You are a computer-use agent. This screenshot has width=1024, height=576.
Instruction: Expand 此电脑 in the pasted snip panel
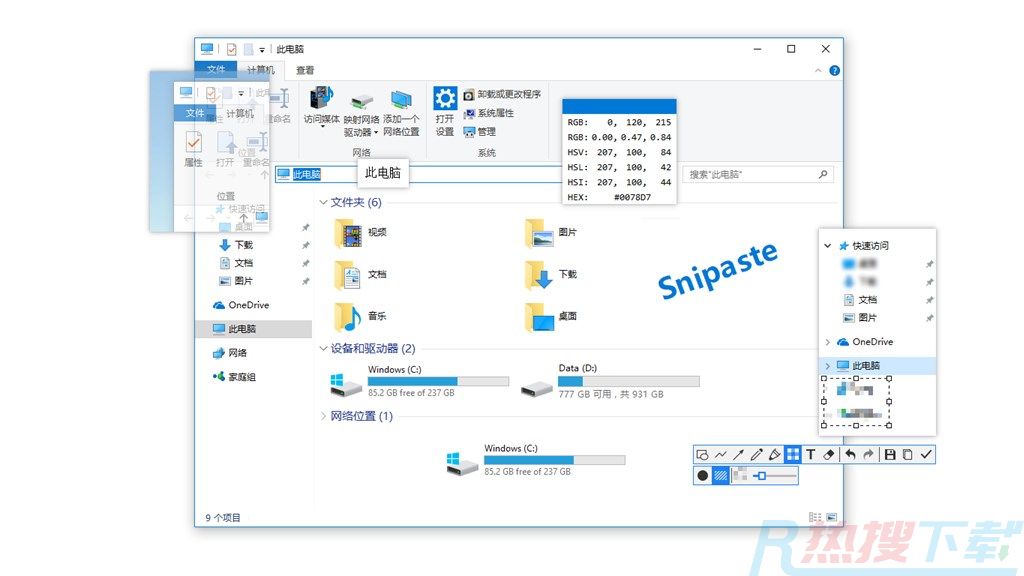coord(827,366)
